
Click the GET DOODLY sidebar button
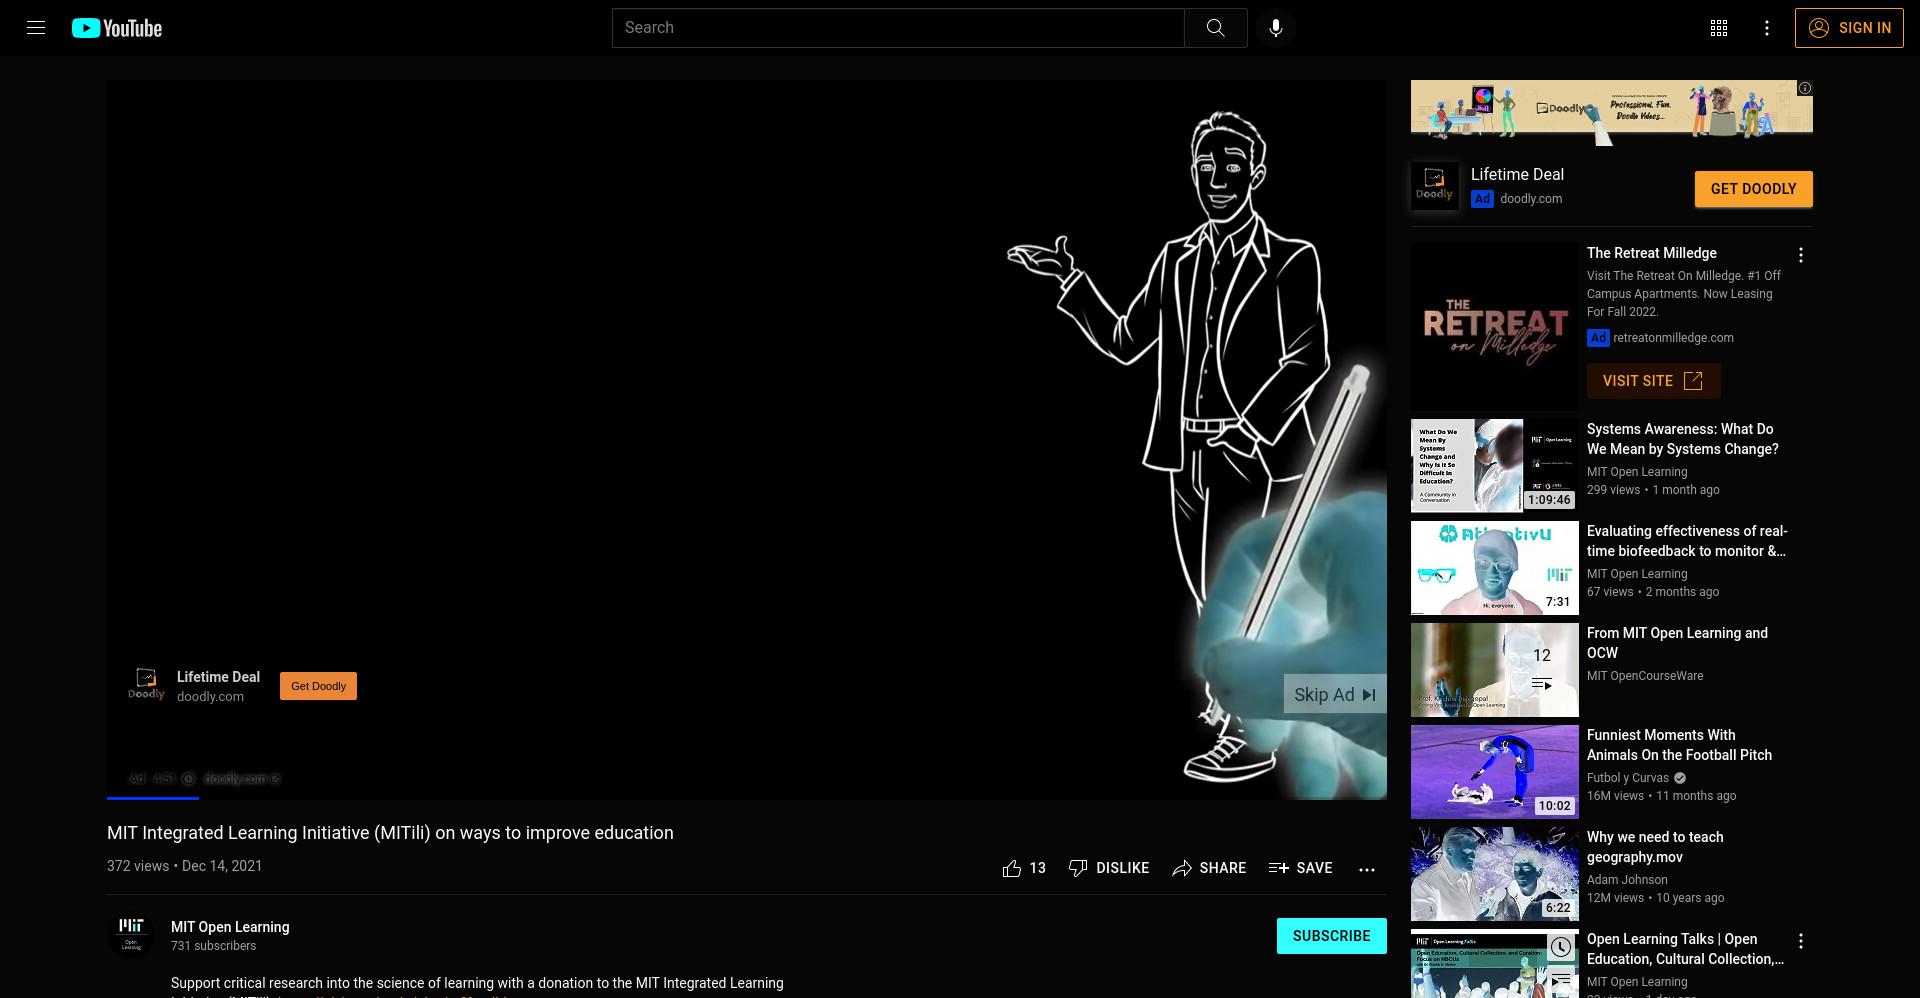point(1753,189)
